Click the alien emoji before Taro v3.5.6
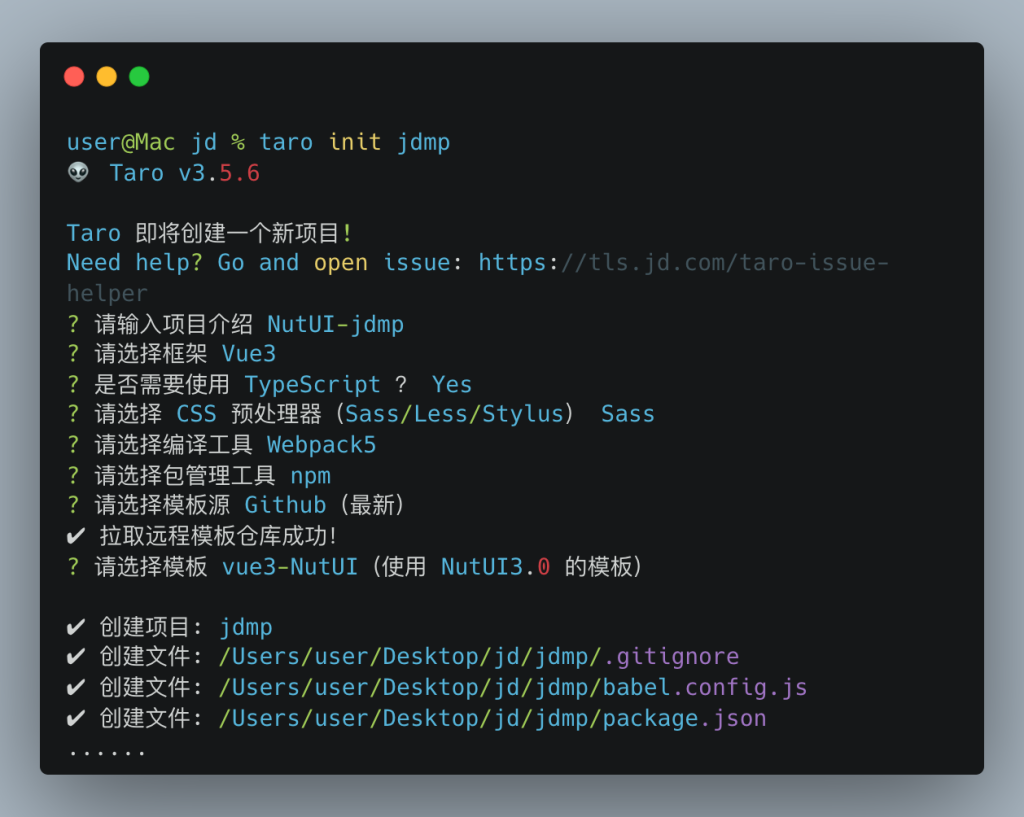This screenshot has height=817, width=1024. click(x=78, y=172)
